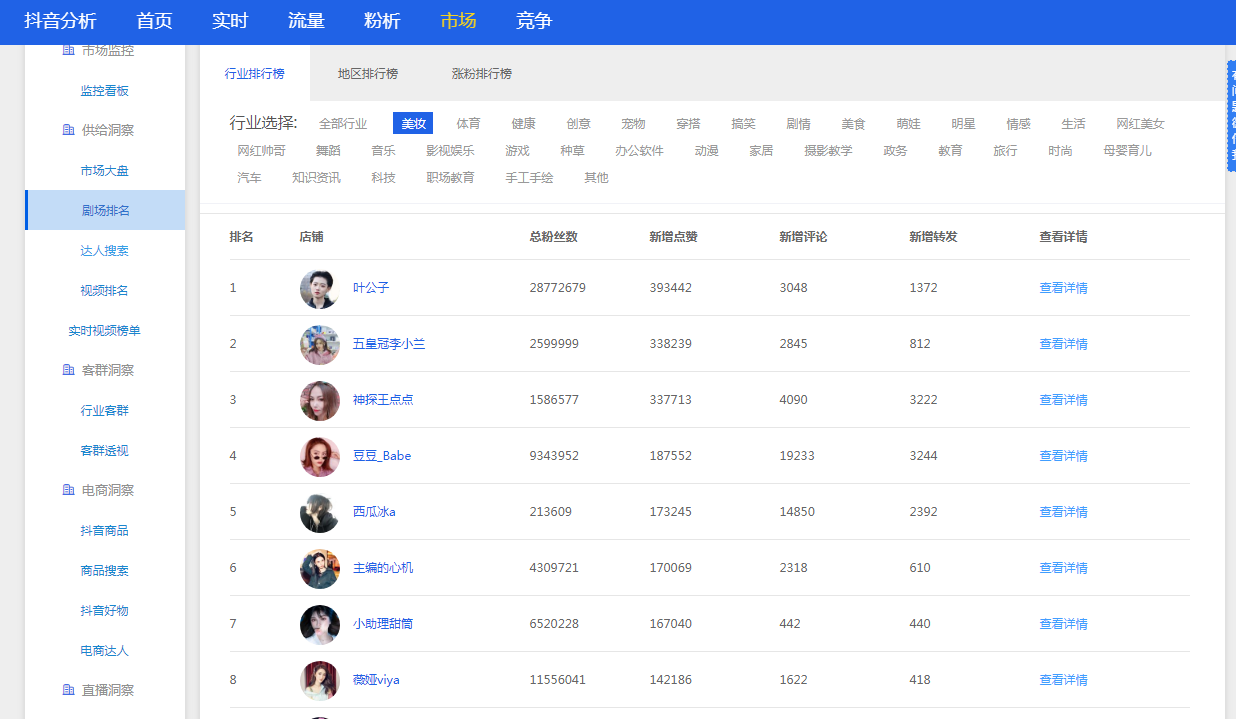Select 母婴育儿 industry filter
This screenshot has width=1236, height=719.
(x=1128, y=151)
